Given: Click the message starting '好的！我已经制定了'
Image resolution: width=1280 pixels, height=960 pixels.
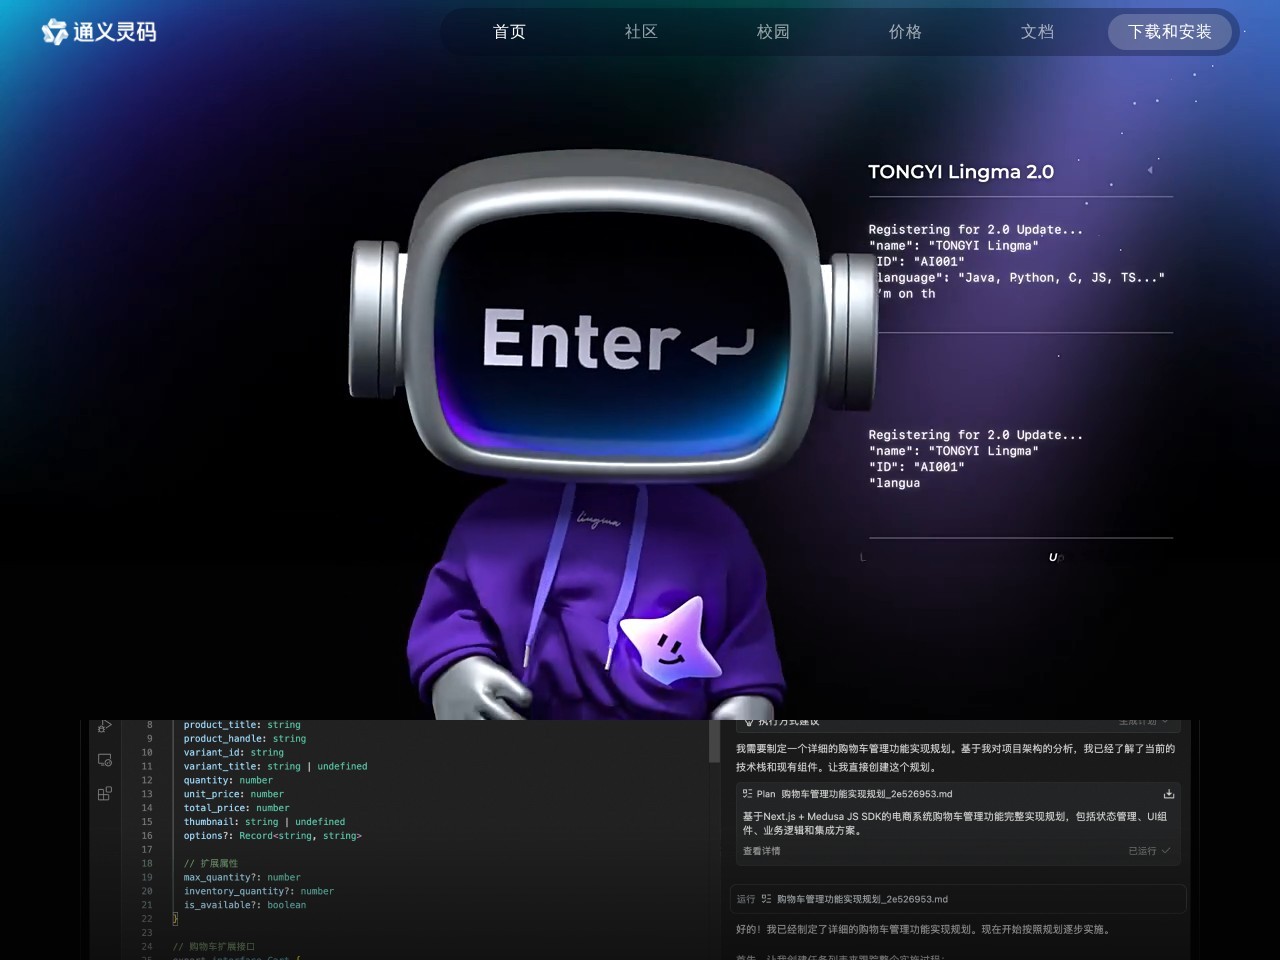Looking at the screenshot, I should 923,929.
